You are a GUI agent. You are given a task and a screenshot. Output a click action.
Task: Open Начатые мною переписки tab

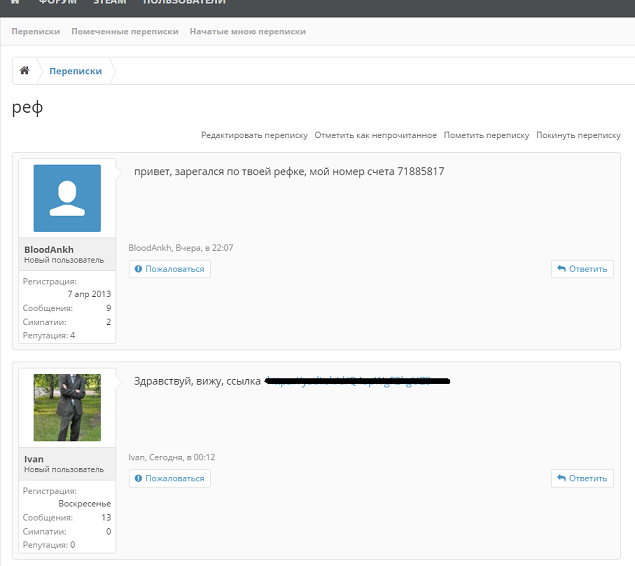[247, 31]
